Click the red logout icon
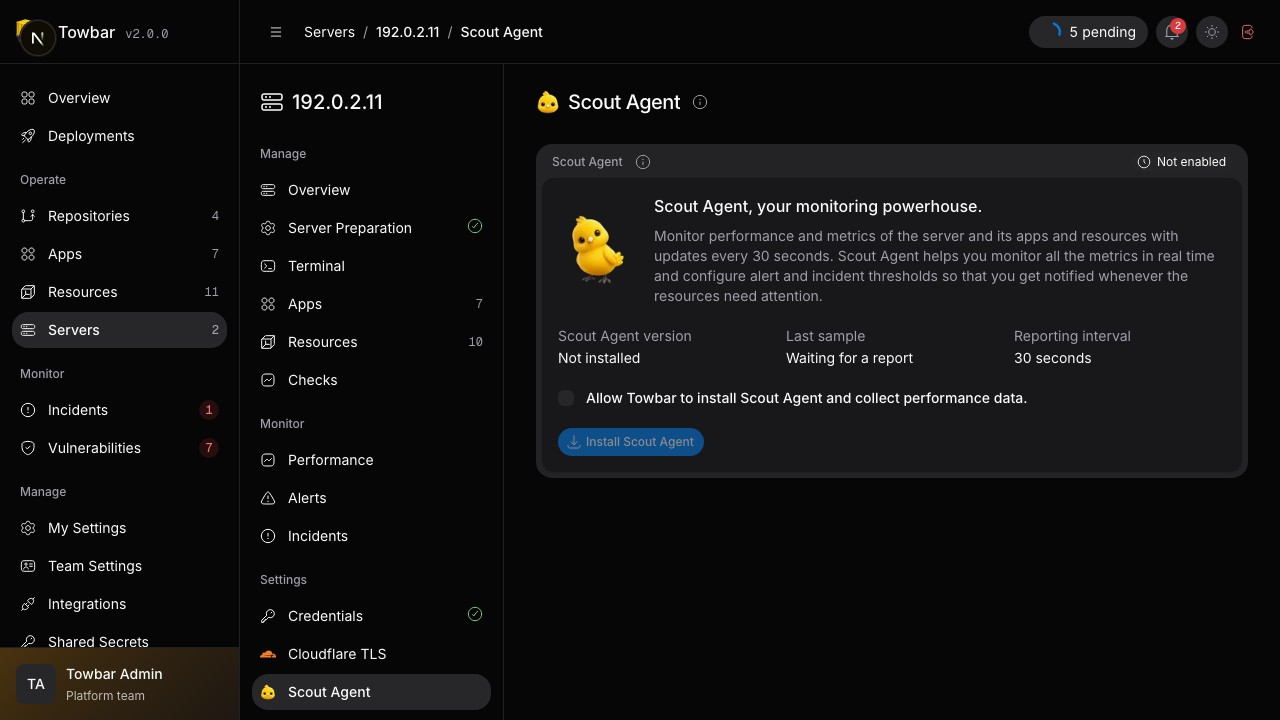 point(1248,32)
